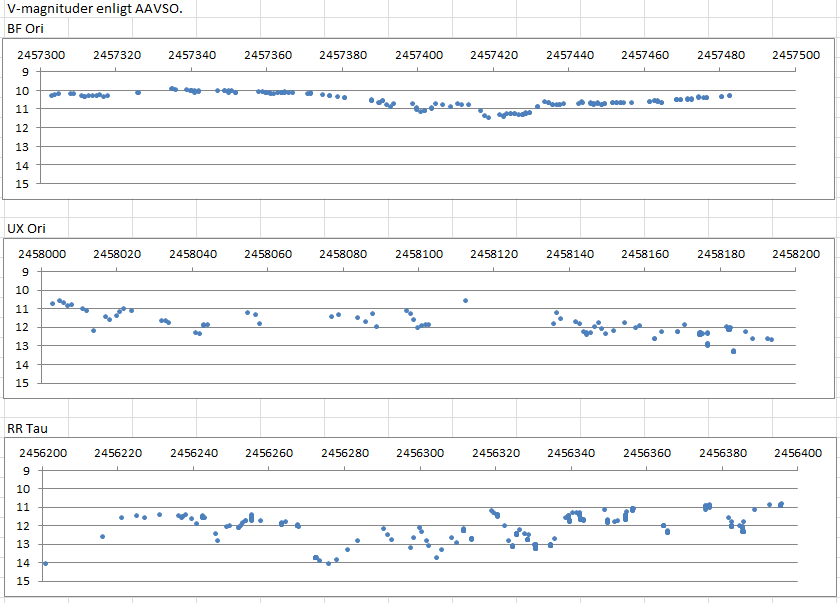Click the 2458100 x-axis label in UX Ori chart

pyautogui.click(x=417, y=254)
